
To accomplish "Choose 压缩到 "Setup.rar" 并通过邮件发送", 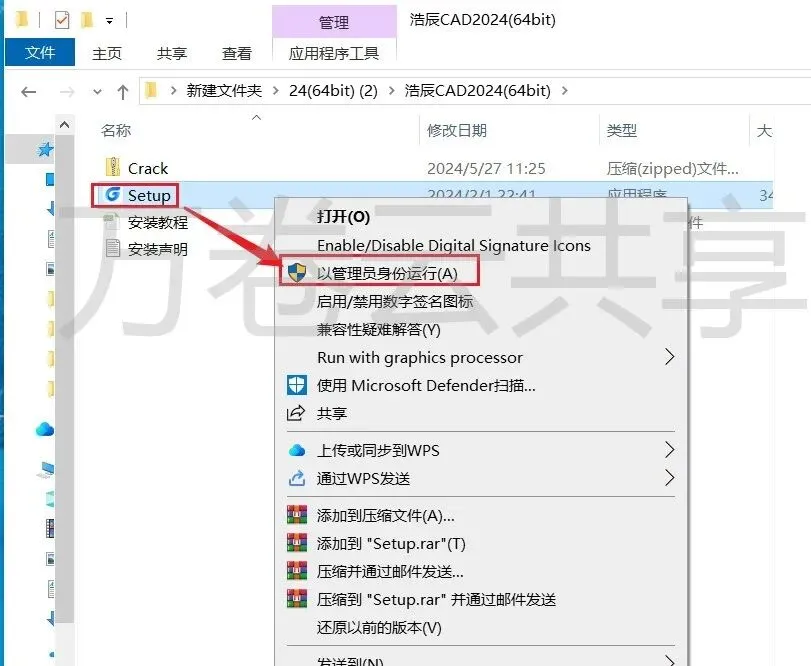I will click(436, 599).
